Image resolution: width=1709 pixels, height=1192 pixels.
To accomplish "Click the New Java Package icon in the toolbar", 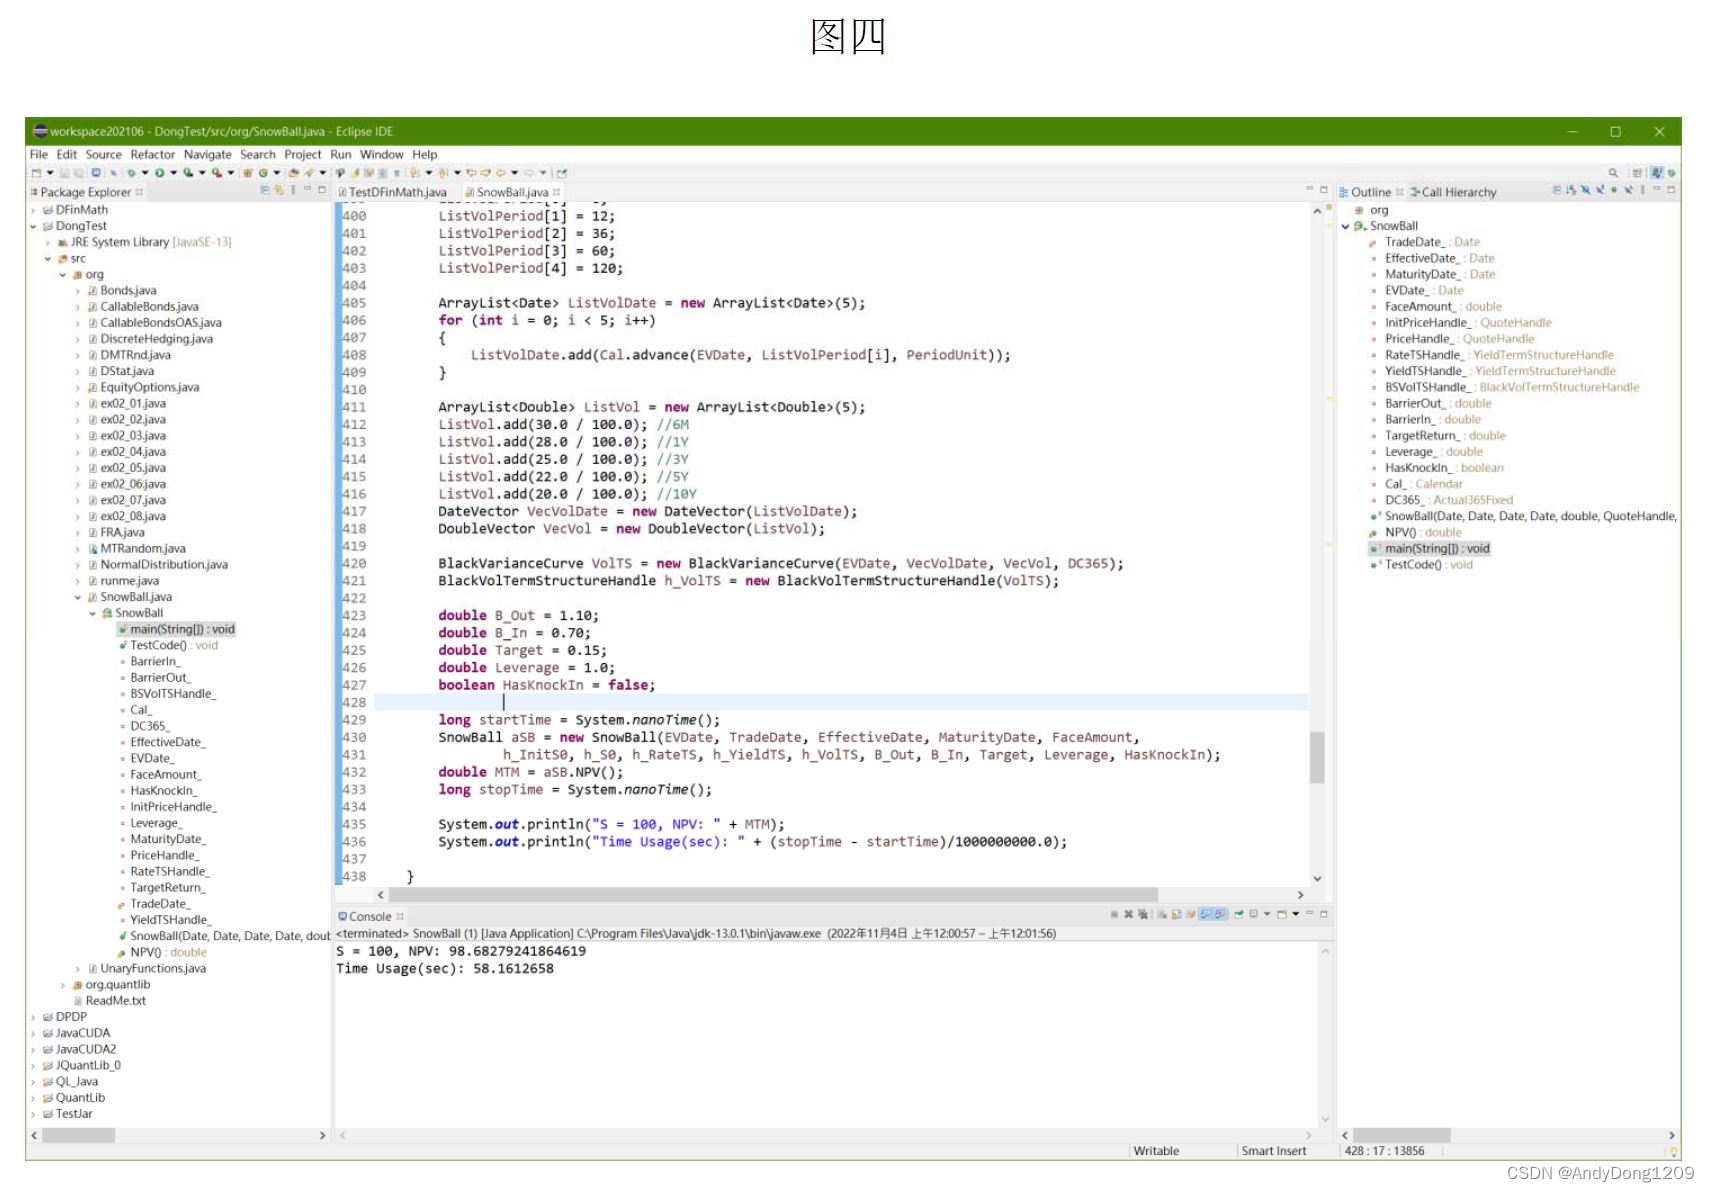I will (x=248, y=173).
